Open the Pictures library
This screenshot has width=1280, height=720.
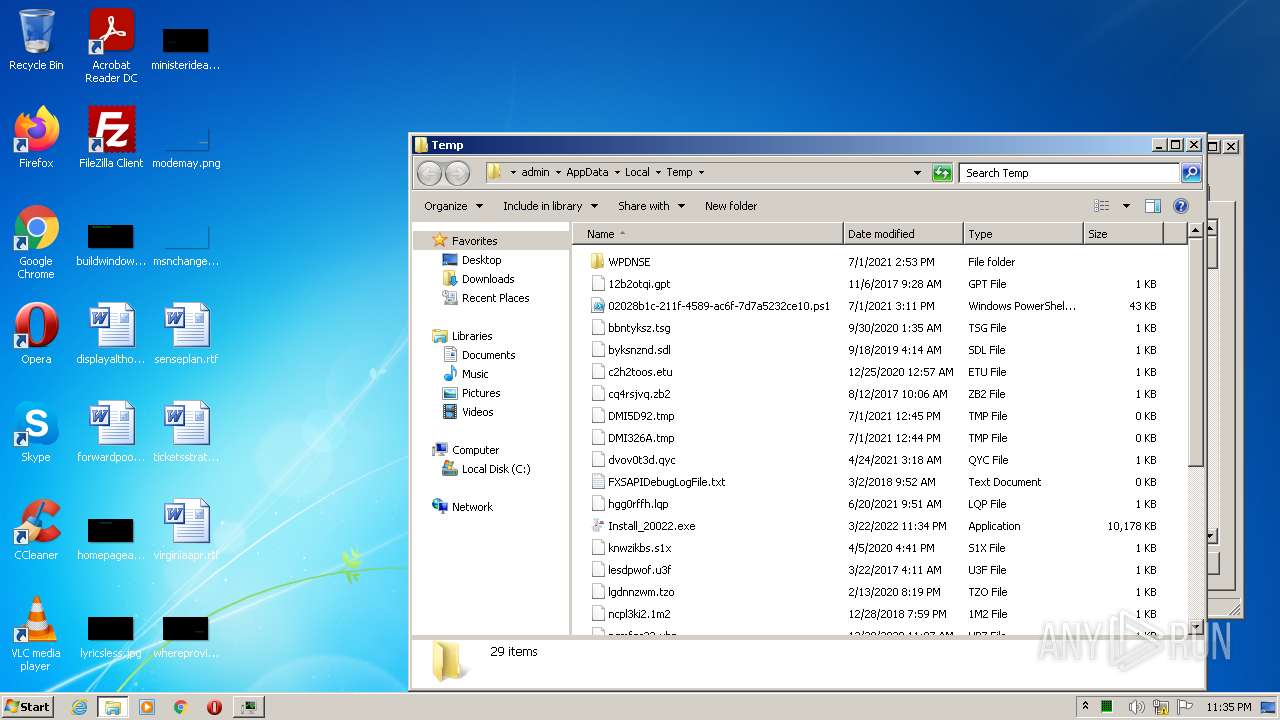pos(481,393)
